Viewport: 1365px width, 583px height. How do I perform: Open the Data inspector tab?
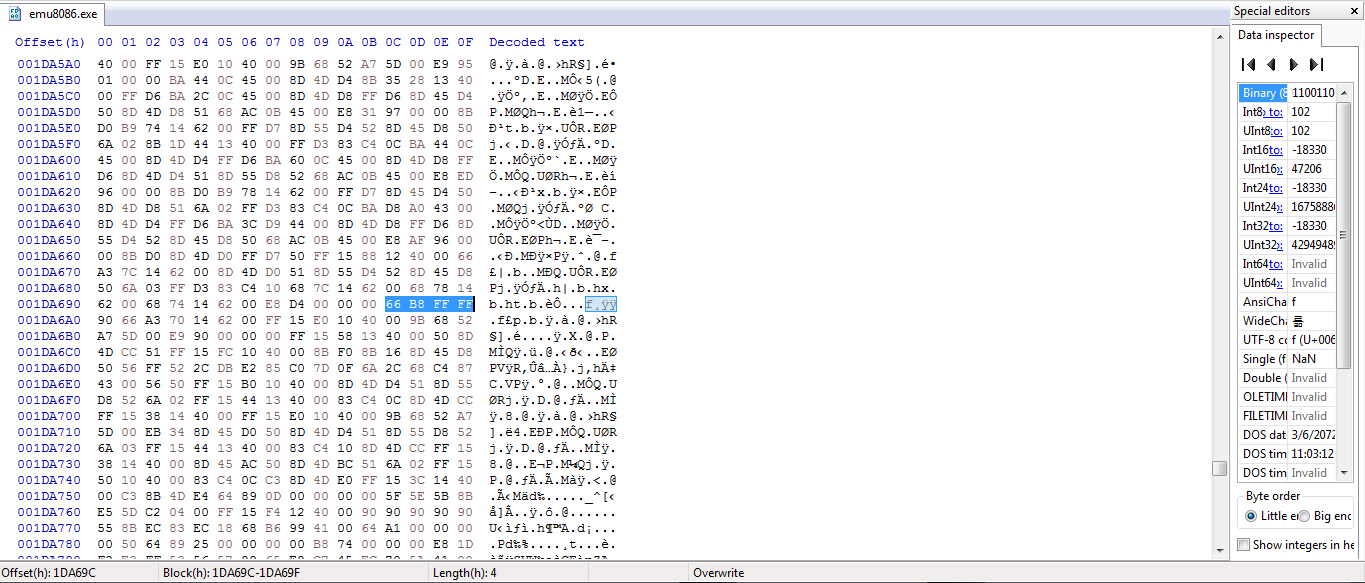(1276, 35)
